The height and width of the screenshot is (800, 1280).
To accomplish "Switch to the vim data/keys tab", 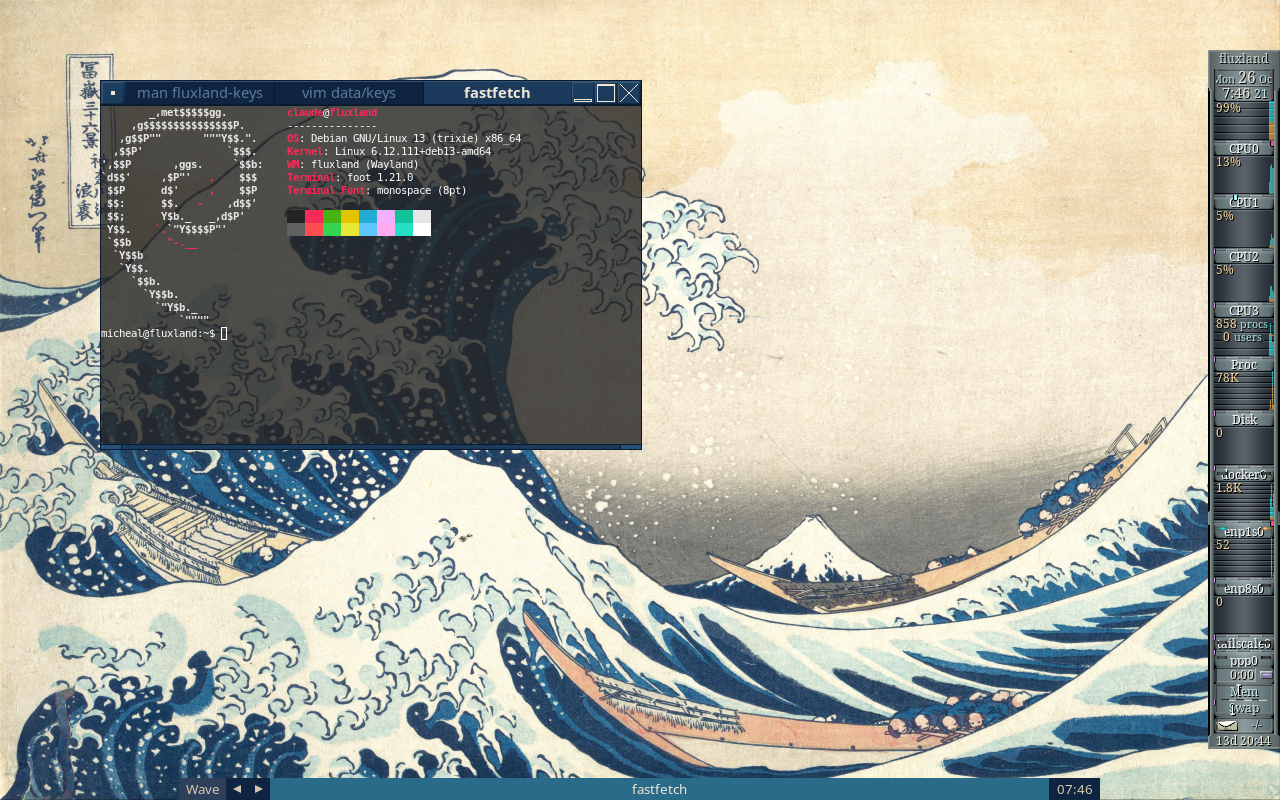I will point(349,93).
